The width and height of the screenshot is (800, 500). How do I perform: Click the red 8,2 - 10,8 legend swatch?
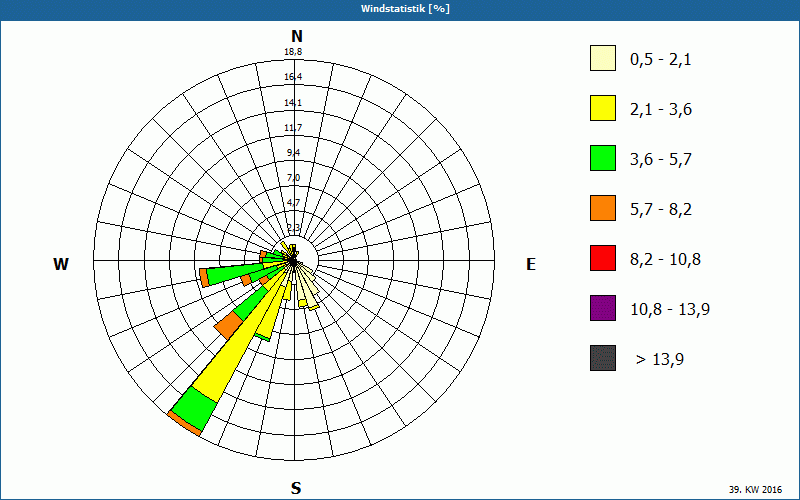[x=603, y=258]
